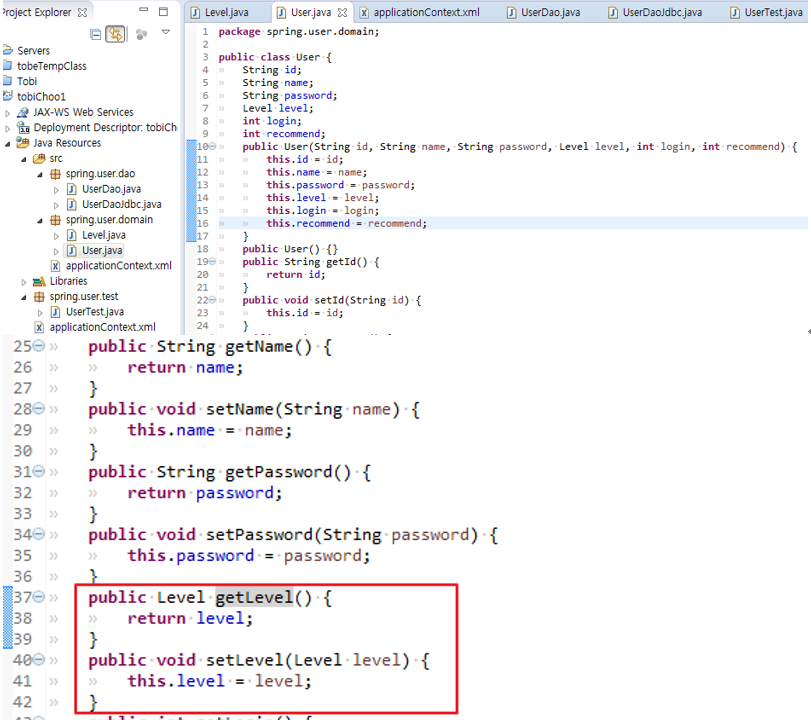Switch to the UserDao.java editor tab
This screenshot has height=720, width=811.
pos(543,12)
